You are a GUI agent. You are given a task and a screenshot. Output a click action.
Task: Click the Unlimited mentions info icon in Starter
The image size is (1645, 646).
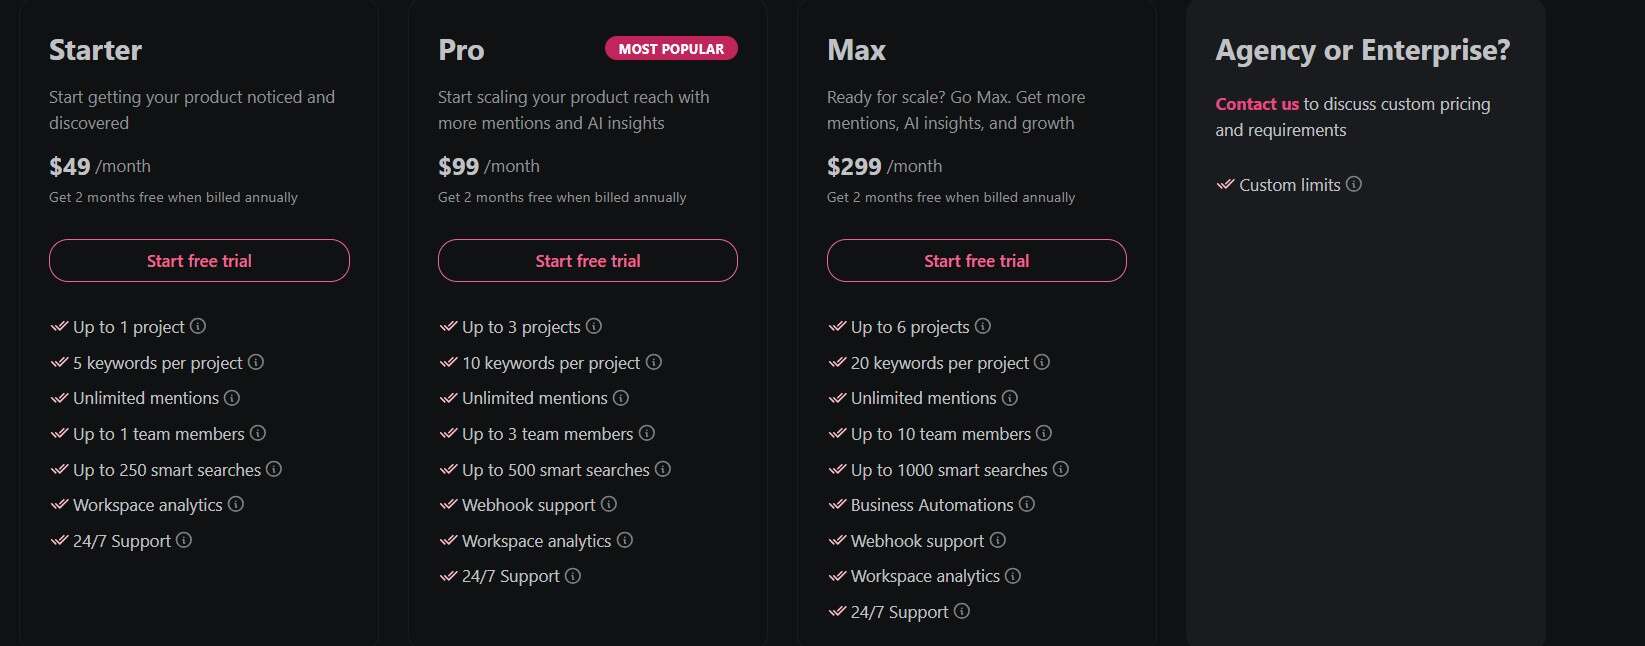click(x=231, y=398)
